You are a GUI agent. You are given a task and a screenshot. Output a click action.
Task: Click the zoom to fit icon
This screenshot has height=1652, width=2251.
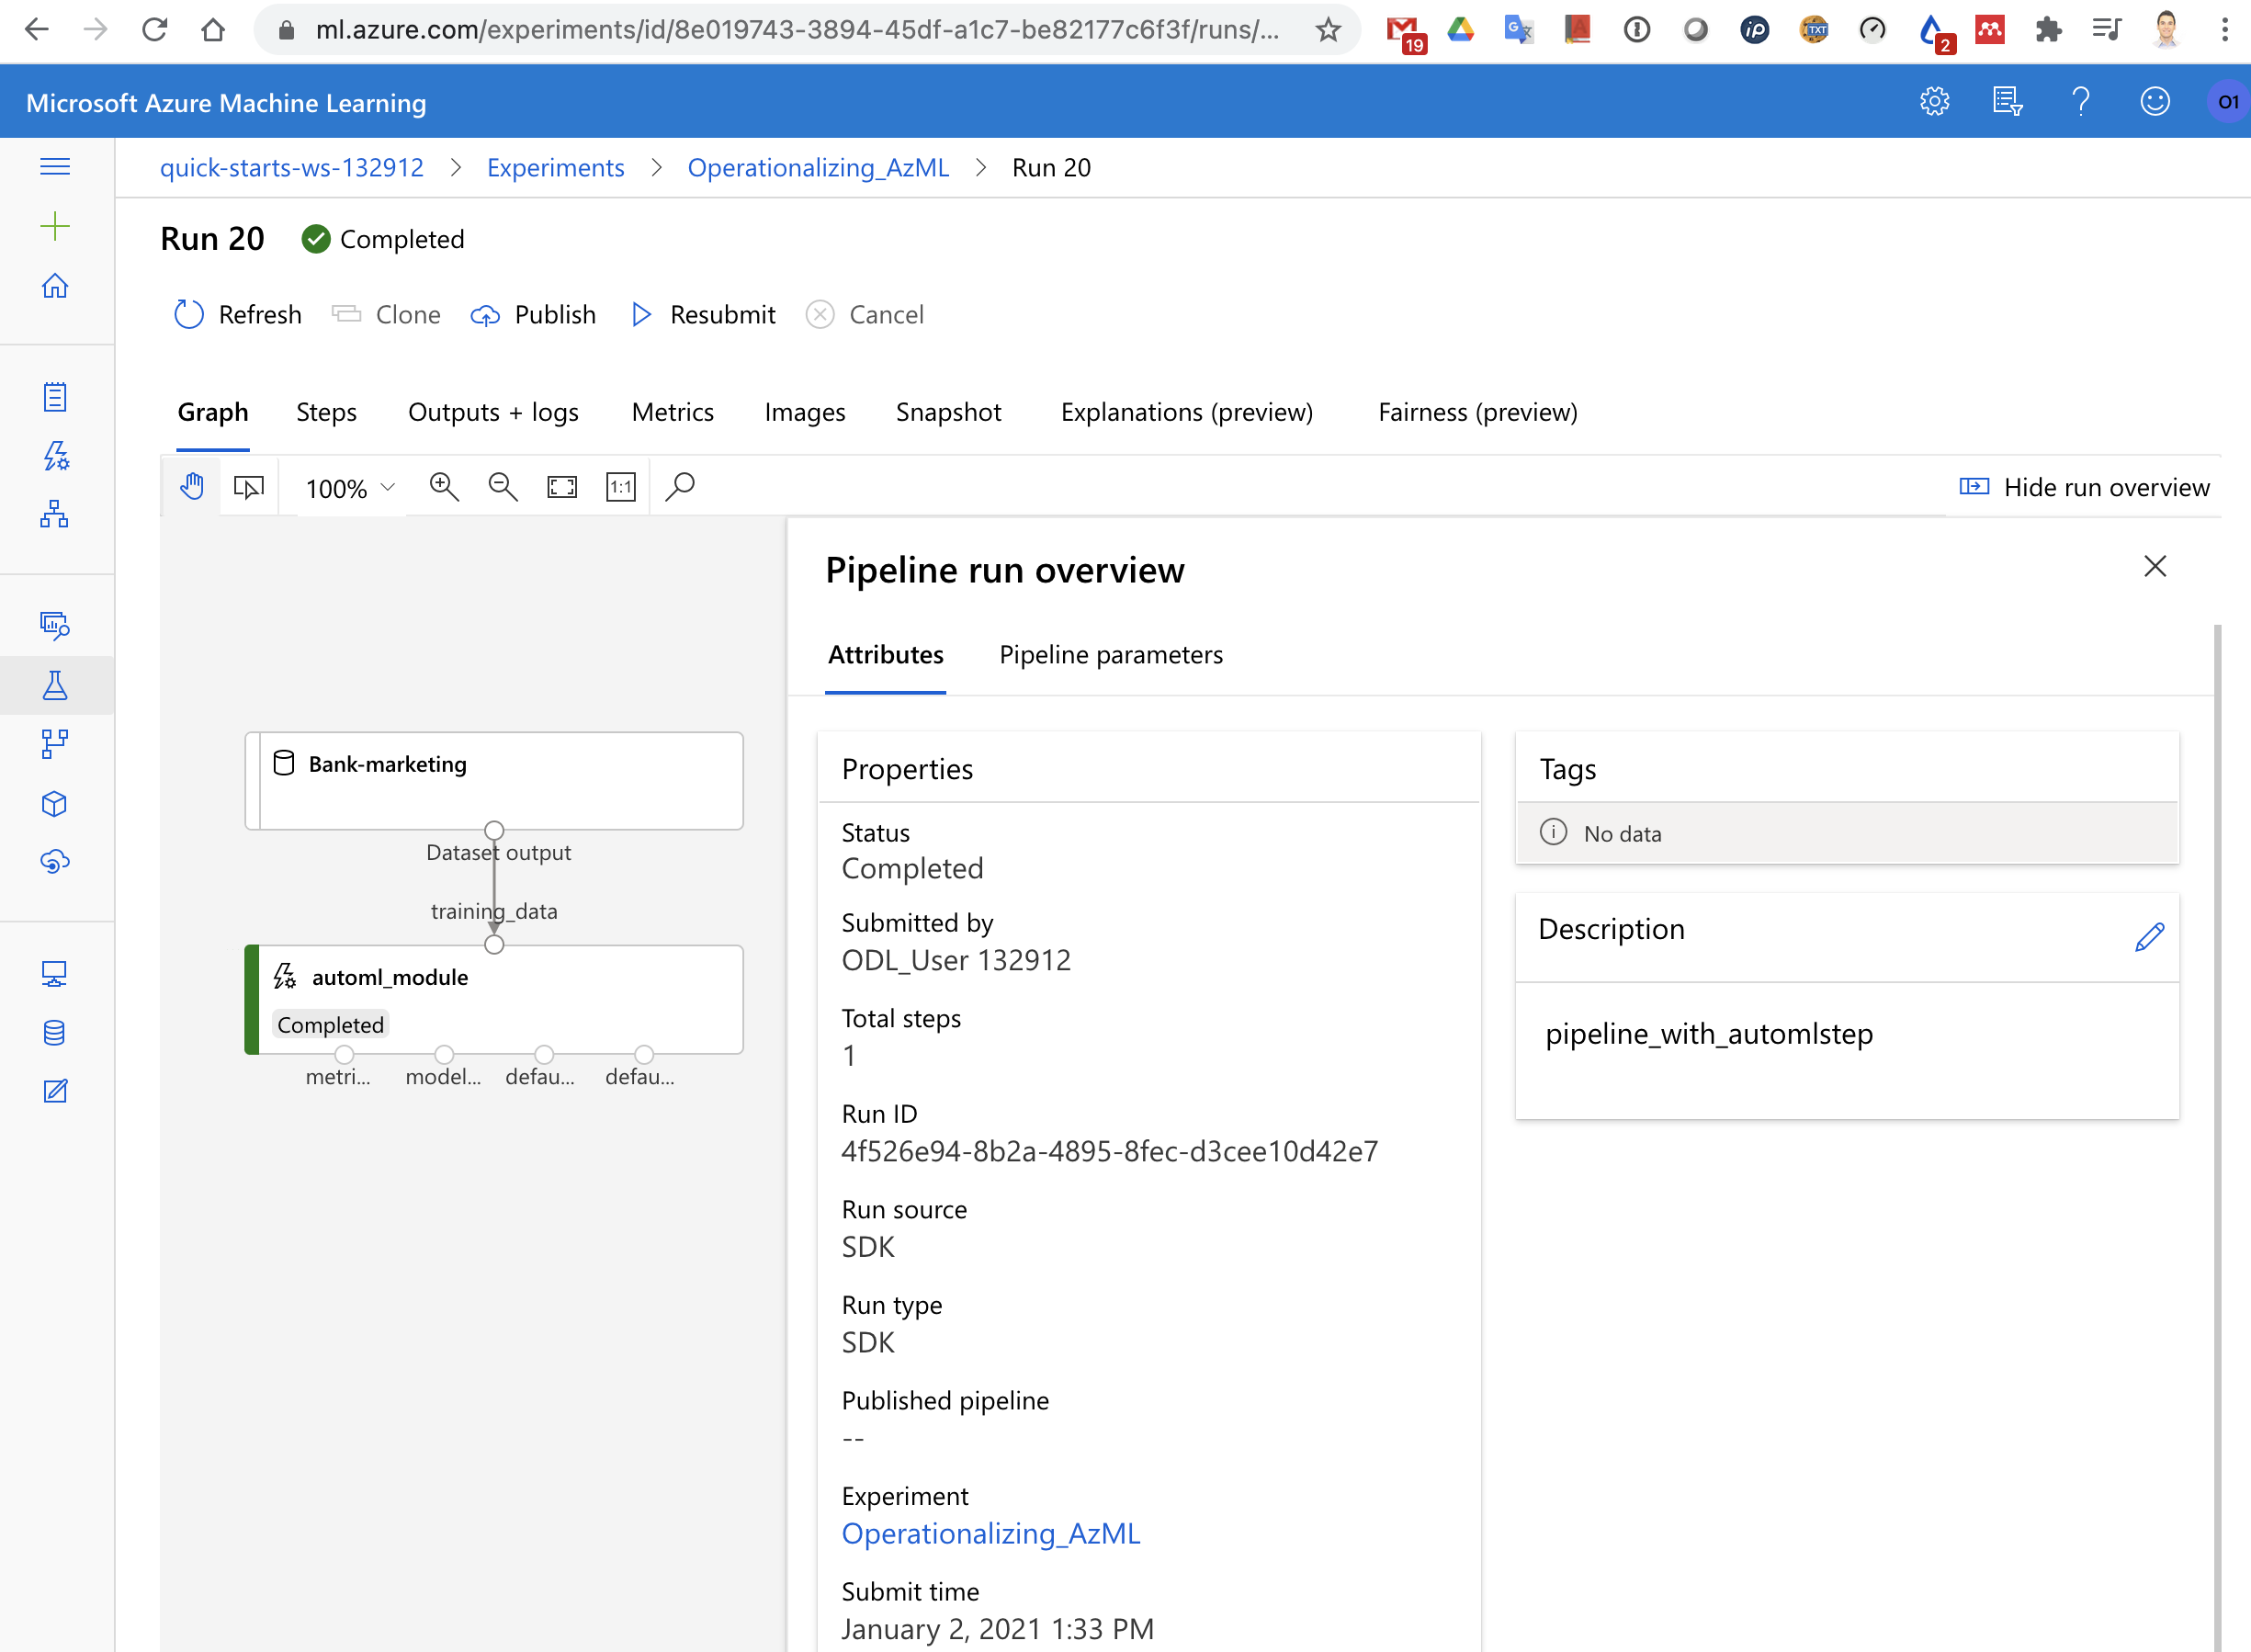click(x=562, y=487)
